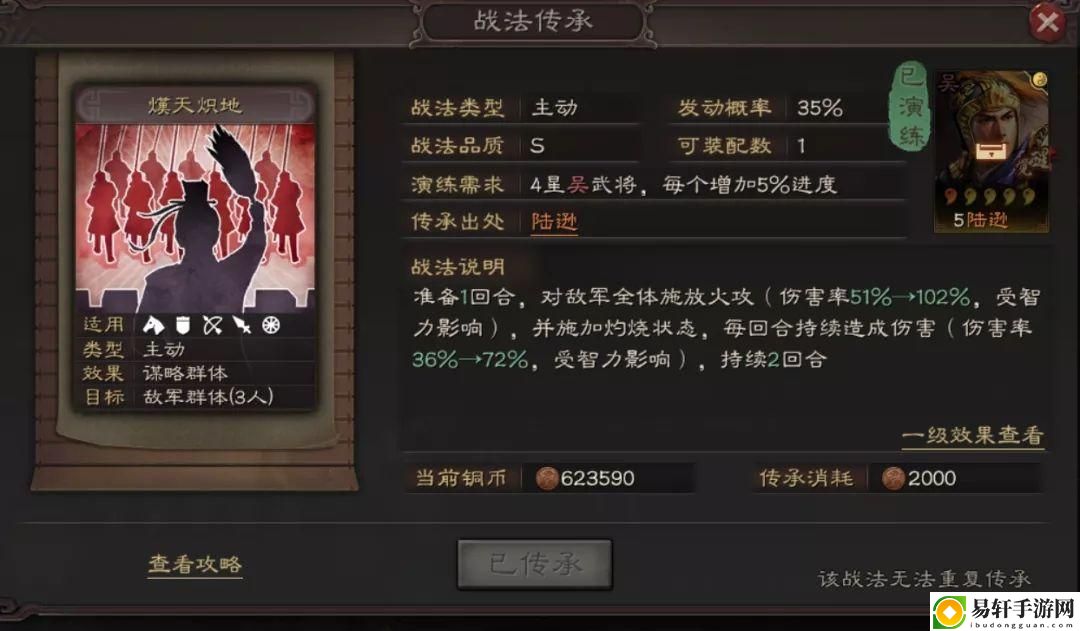Click the 已传承 button
The image size is (1080, 631).
[534, 565]
